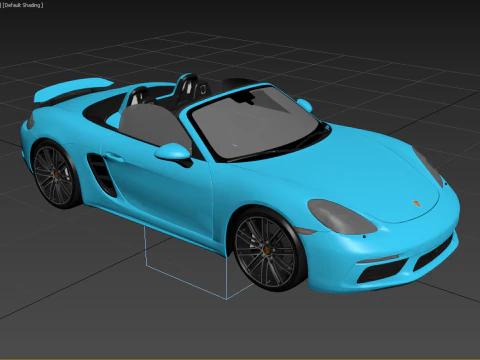Select the passenger-side mirror

[305, 105]
